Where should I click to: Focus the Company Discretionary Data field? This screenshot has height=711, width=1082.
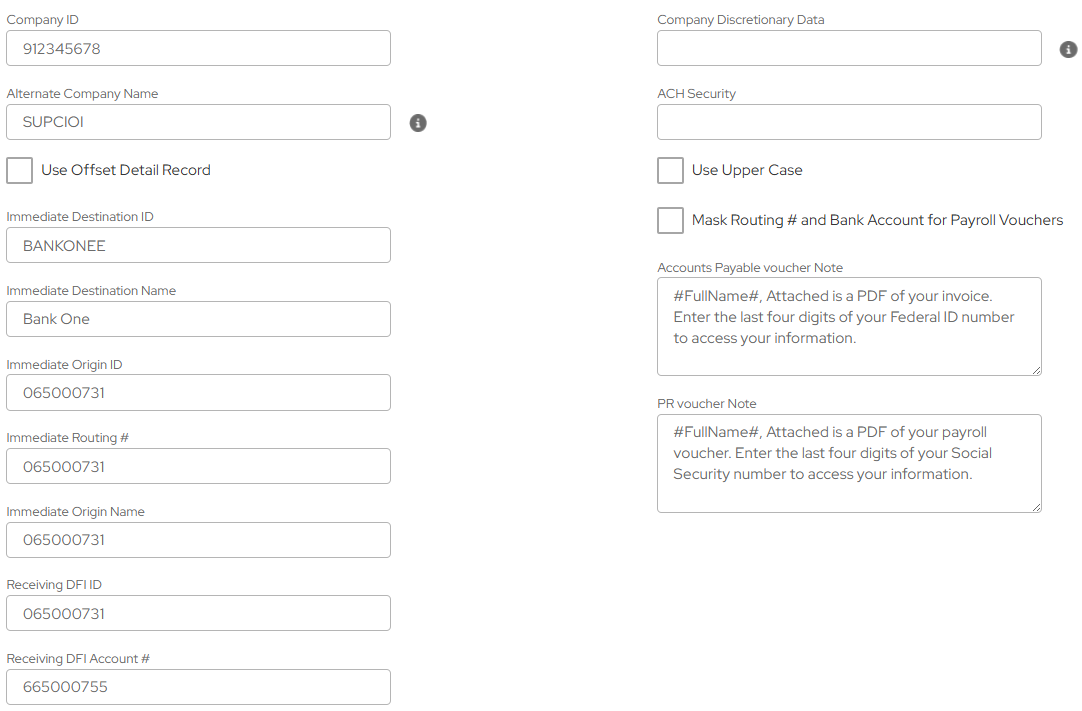[x=849, y=48]
